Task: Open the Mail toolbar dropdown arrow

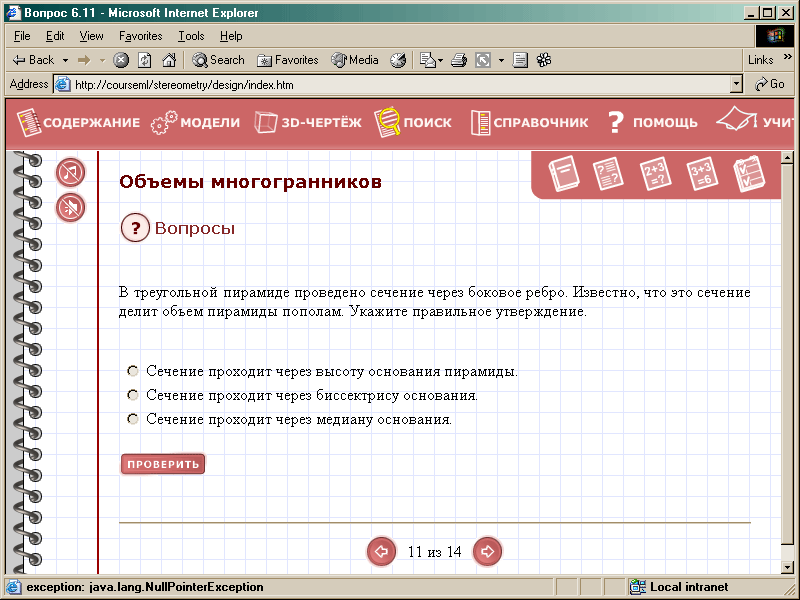Action: point(440,60)
